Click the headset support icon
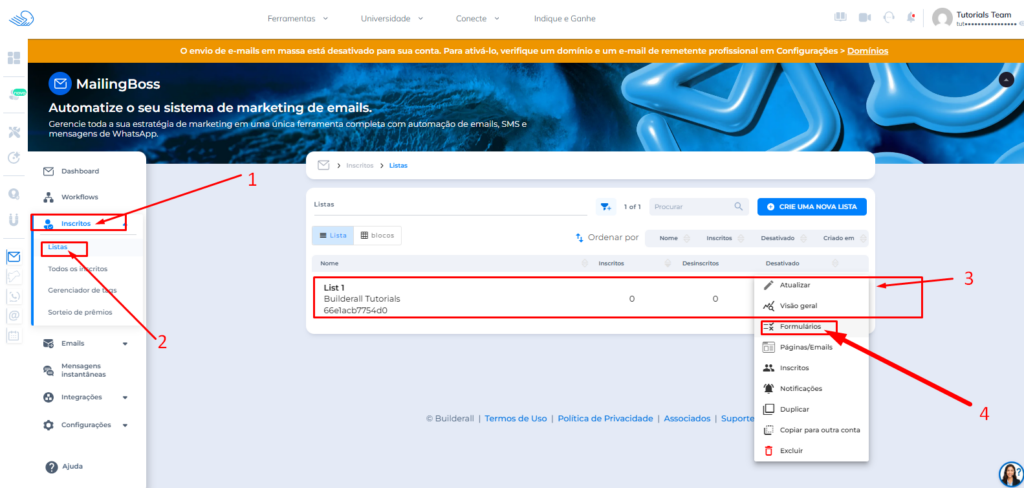This screenshot has height=488, width=1024. point(888,18)
